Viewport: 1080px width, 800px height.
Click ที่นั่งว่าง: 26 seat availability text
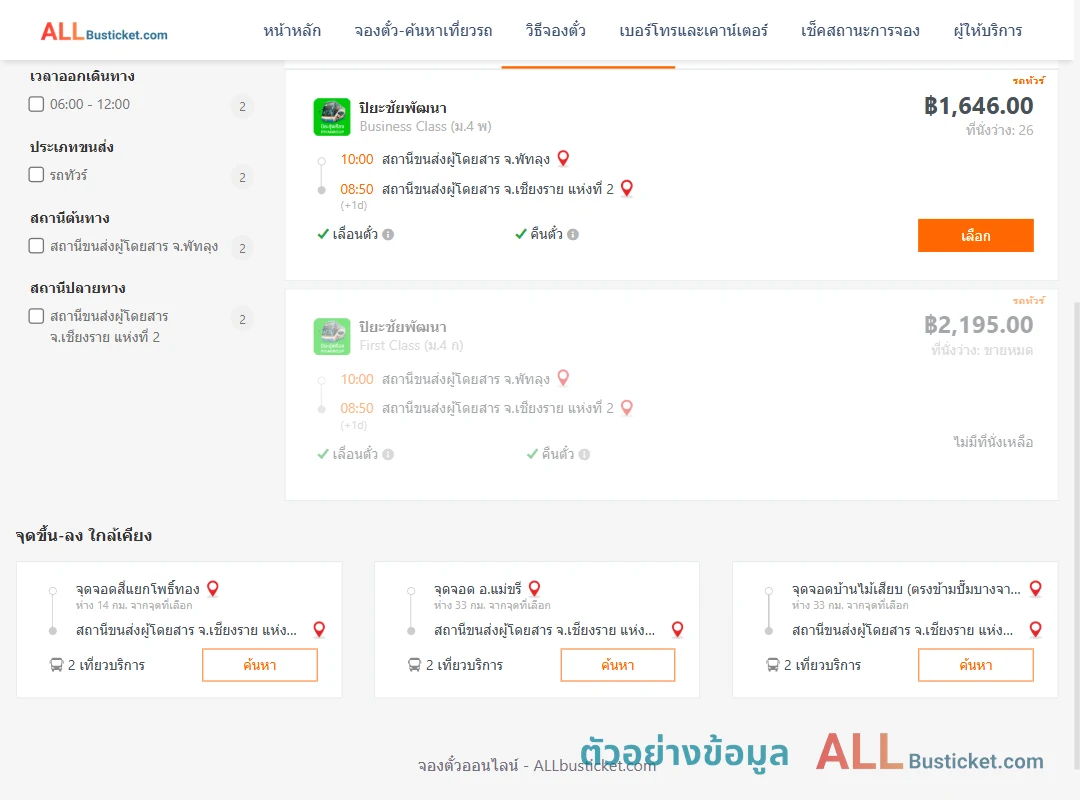coord(999,130)
